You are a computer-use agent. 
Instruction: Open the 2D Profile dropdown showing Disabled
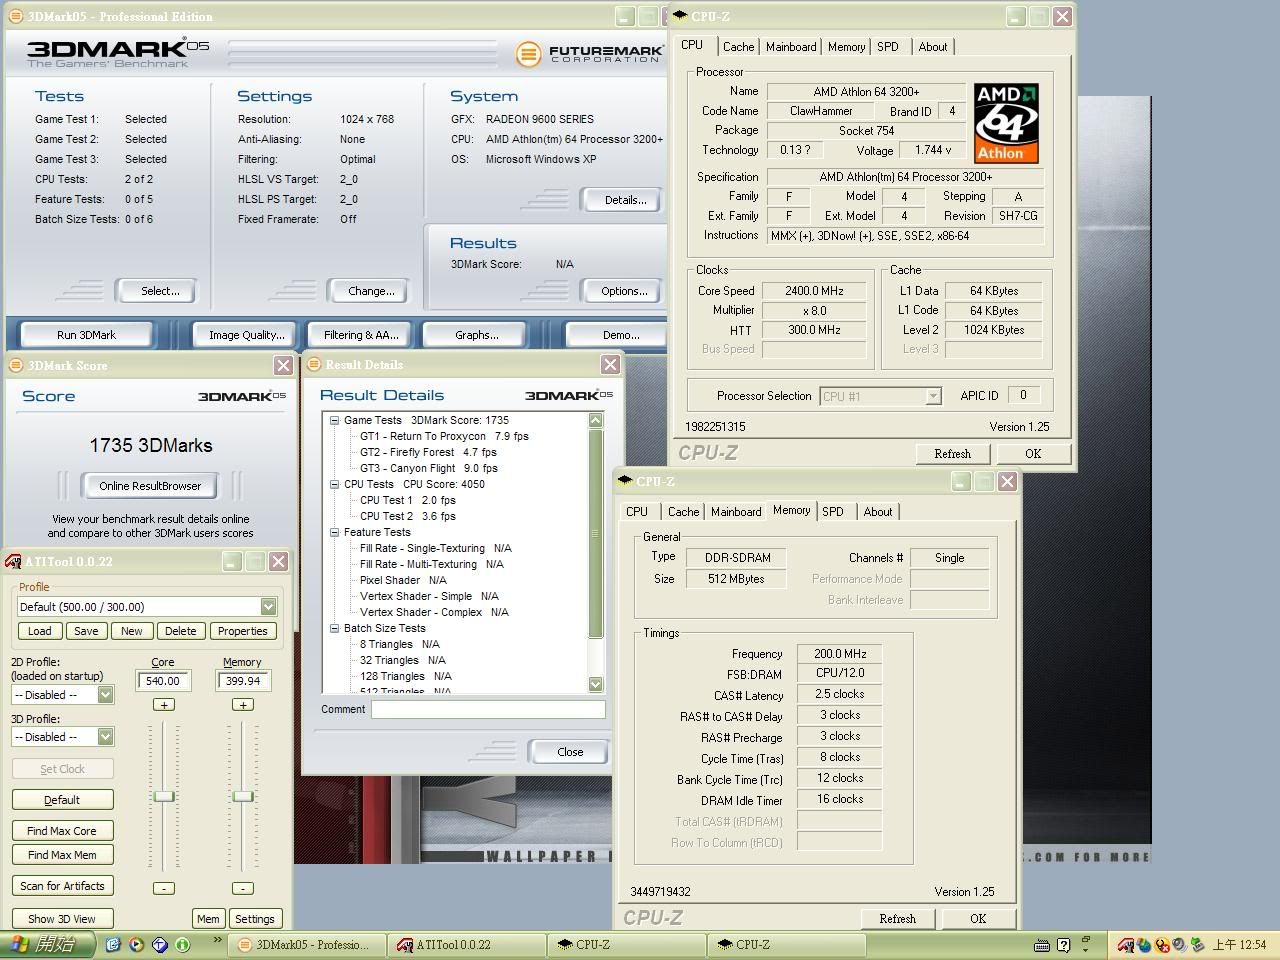click(x=106, y=694)
